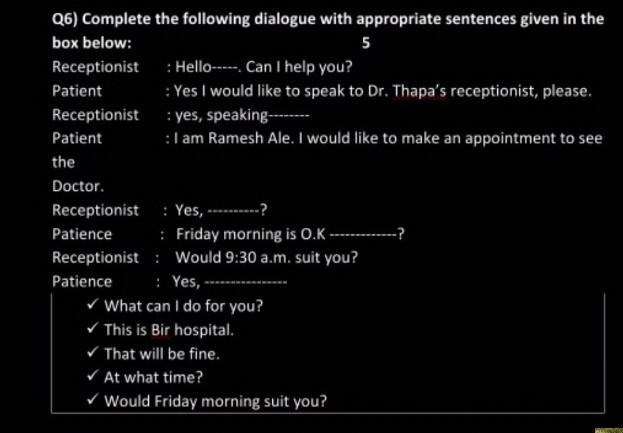Click the checkmark before 'Would Friday morning suit you?'

(92, 400)
